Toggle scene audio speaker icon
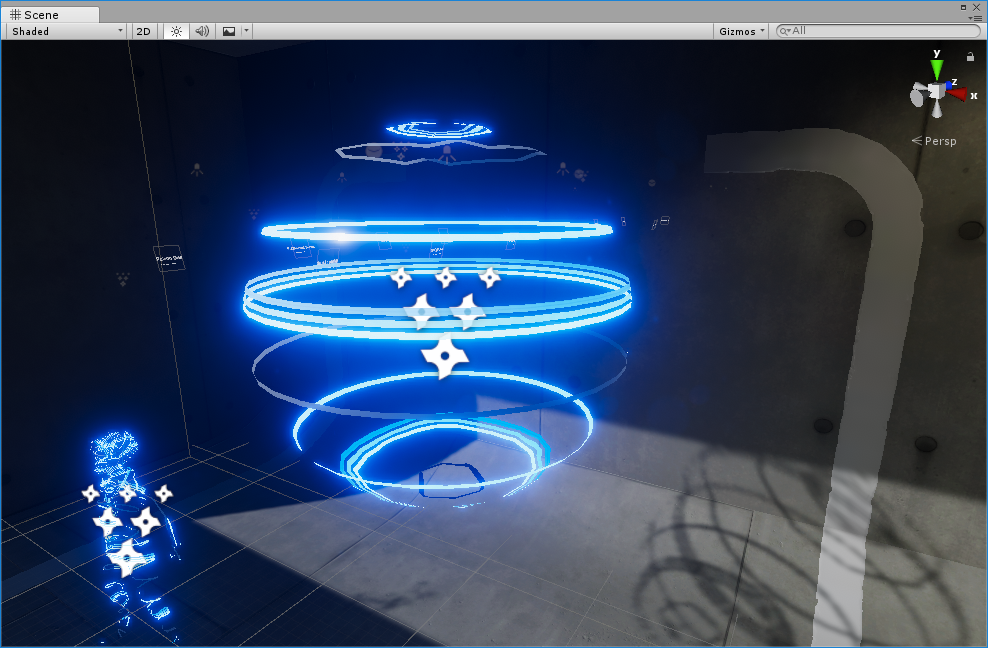Screen dimensions: 988x648 [x=202, y=31]
